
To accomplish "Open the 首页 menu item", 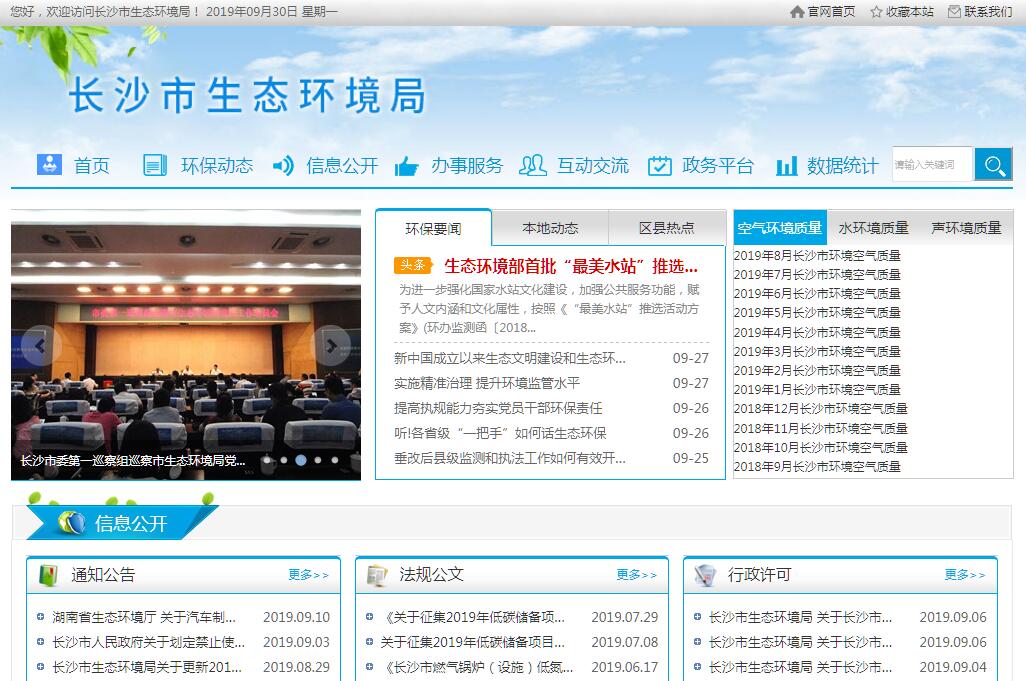I will pos(92,166).
